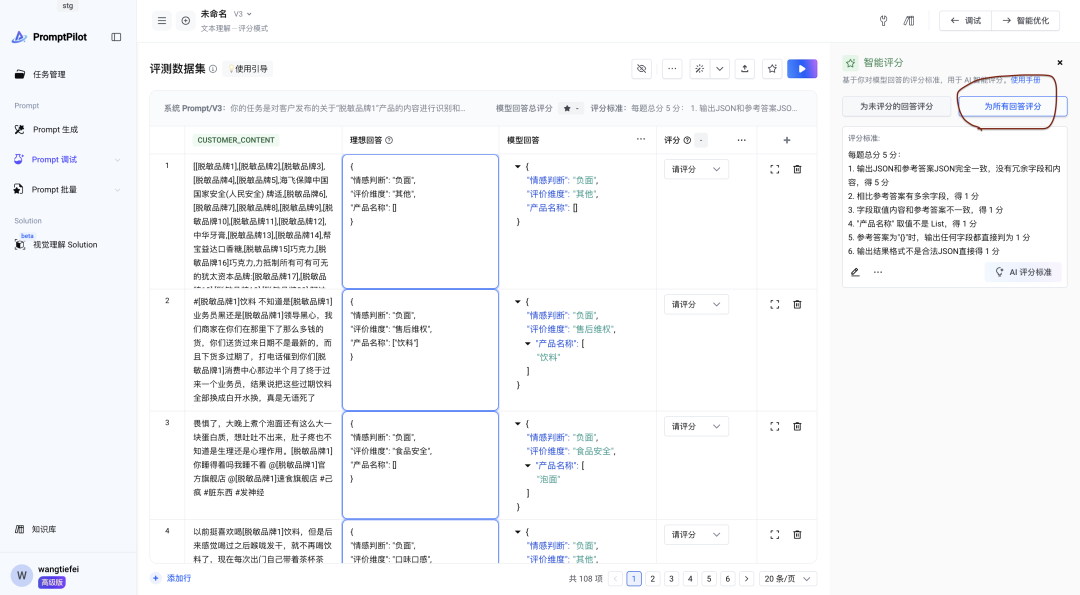
Task: Close the 智能评分 panel
Action: coord(1060,63)
